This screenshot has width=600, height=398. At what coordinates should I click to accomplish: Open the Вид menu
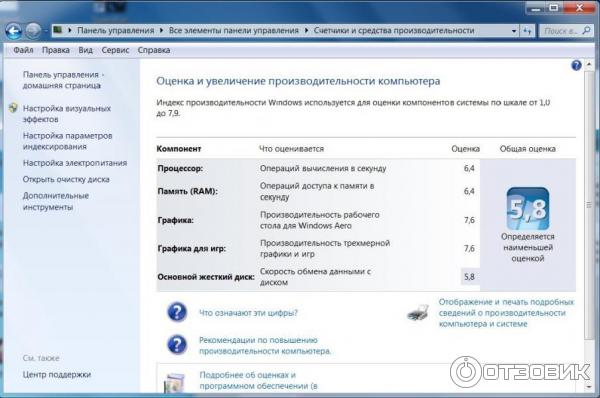point(85,50)
